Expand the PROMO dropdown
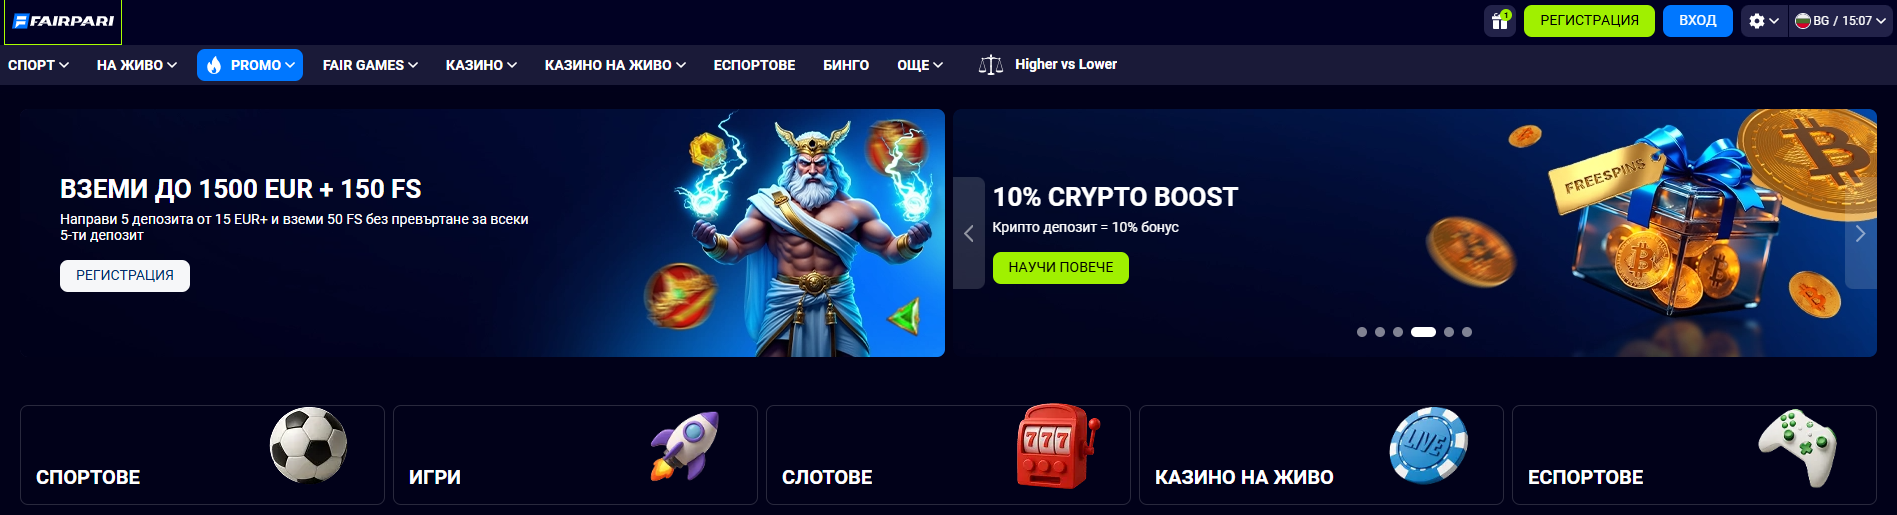This screenshot has height=515, width=1897. [250, 65]
